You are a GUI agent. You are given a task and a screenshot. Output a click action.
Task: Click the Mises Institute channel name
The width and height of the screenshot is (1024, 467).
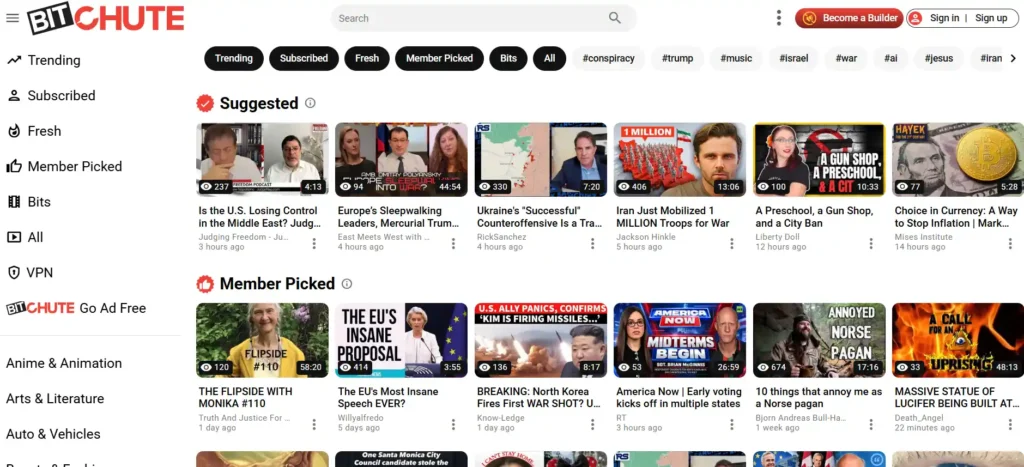click(x=923, y=236)
